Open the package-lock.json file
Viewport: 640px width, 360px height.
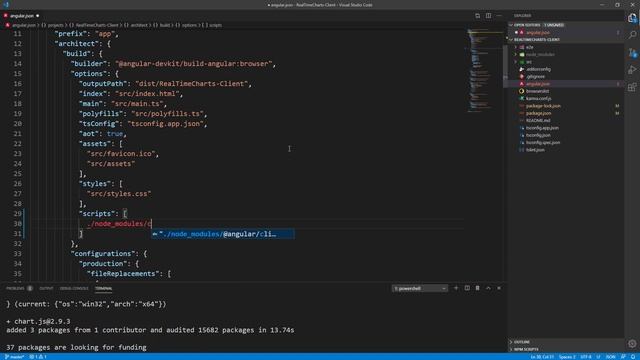point(543,106)
